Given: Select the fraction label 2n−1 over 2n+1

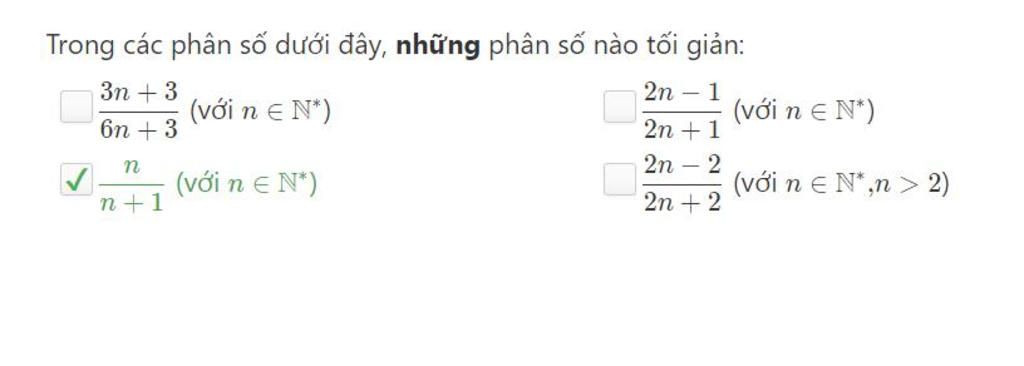Looking at the screenshot, I should [x=682, y=110].
